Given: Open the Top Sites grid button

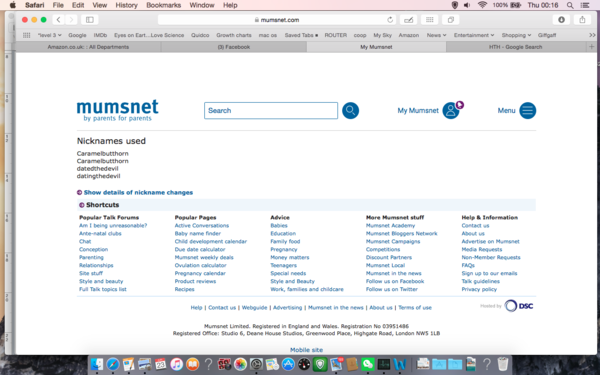Looking at the screenshot, I should coord(430,20).
